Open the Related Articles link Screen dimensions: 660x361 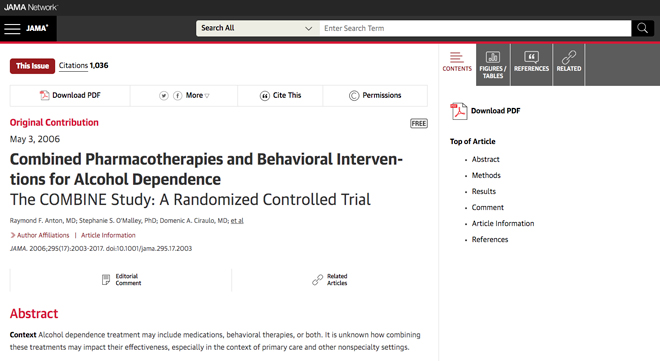[337, 279]
